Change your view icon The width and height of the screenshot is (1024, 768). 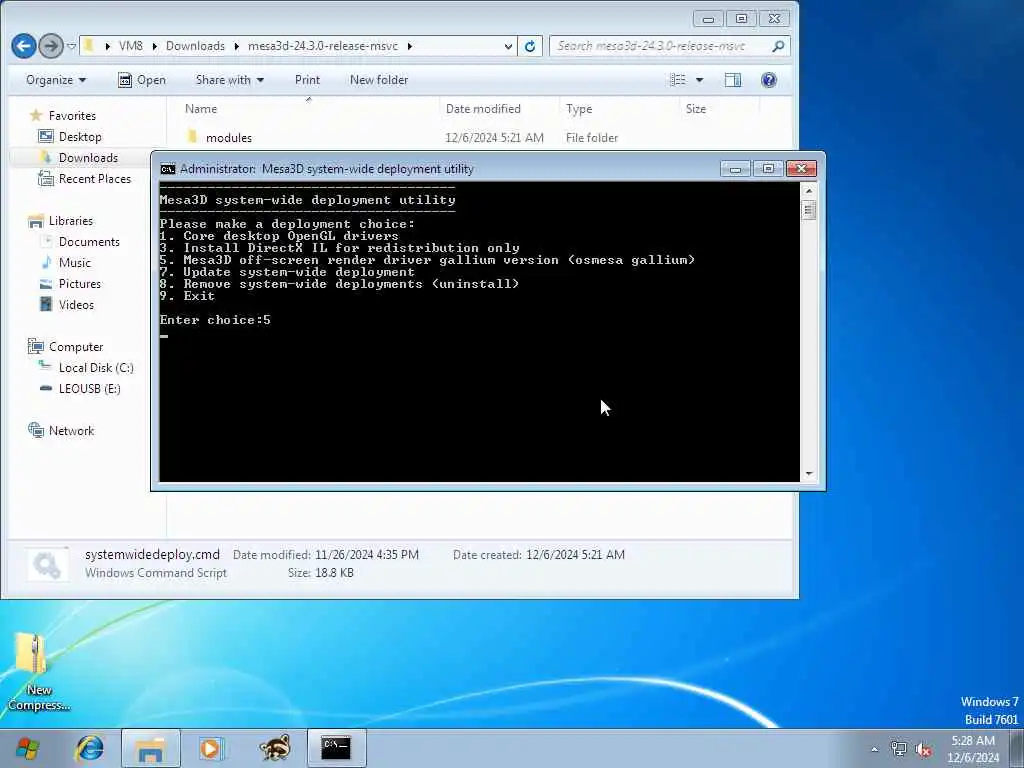[679, 80]
